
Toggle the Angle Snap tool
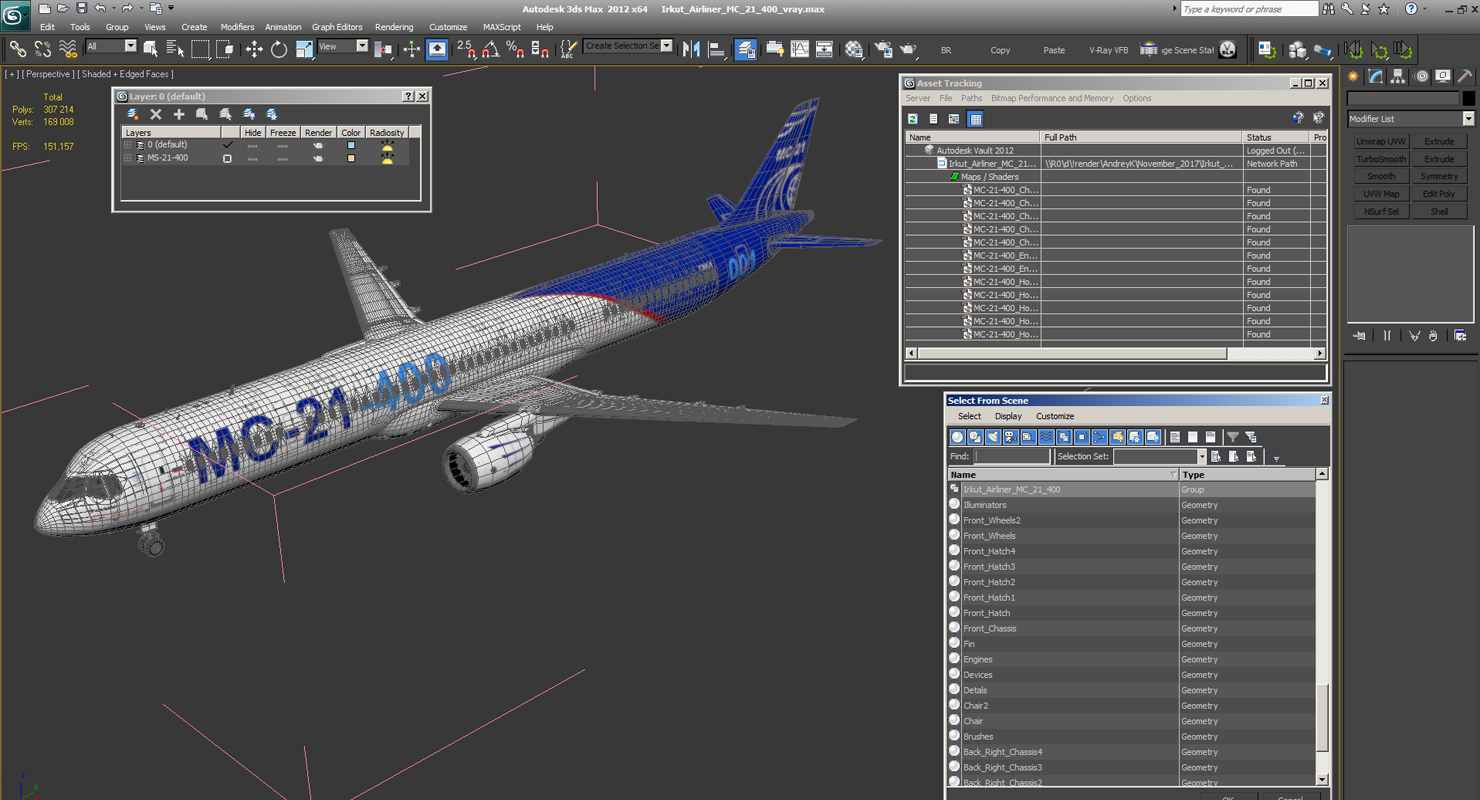(x=490, y=49)
